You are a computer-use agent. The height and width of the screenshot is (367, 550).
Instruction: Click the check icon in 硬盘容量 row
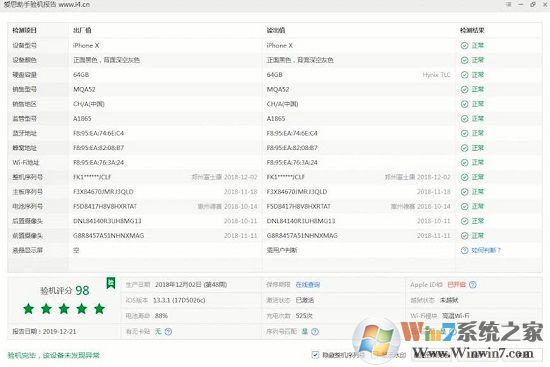pos(464,75)
